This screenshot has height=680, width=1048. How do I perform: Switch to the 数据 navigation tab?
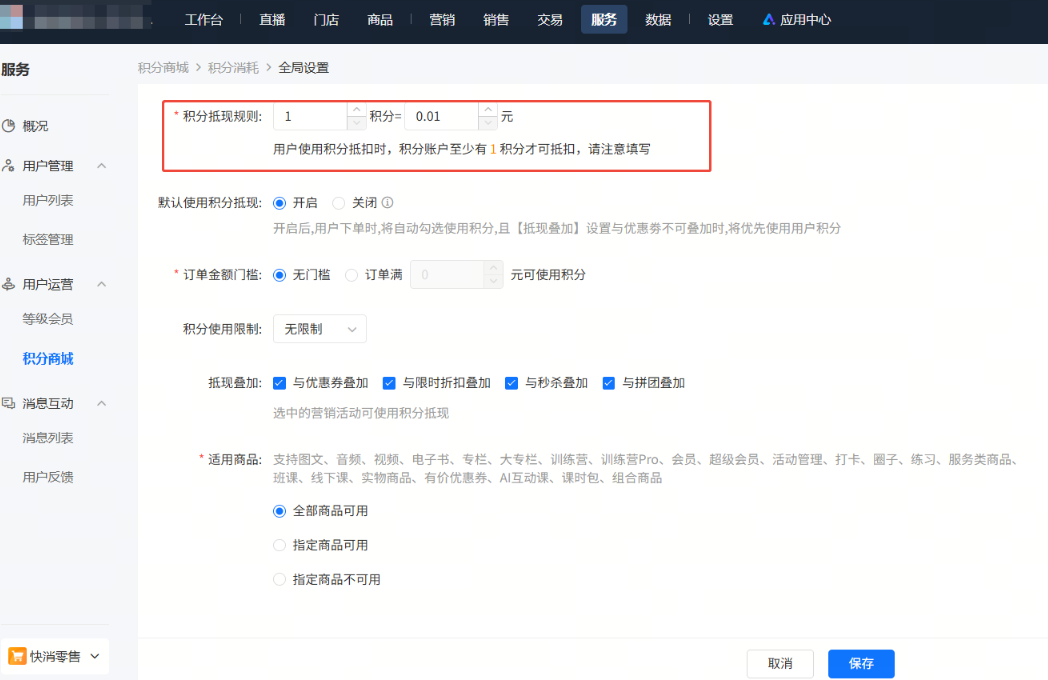tap(658, 19)
